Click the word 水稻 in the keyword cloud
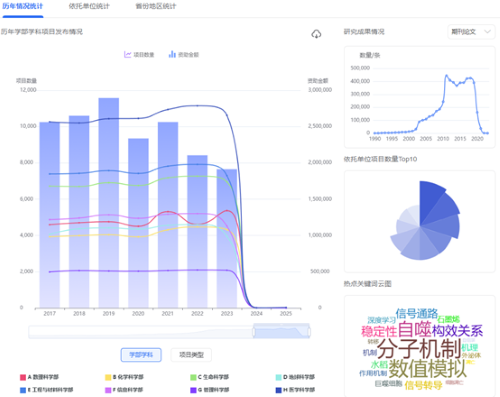Image resolution: width=500 pixels, height=397 pixels. (379, 365)
